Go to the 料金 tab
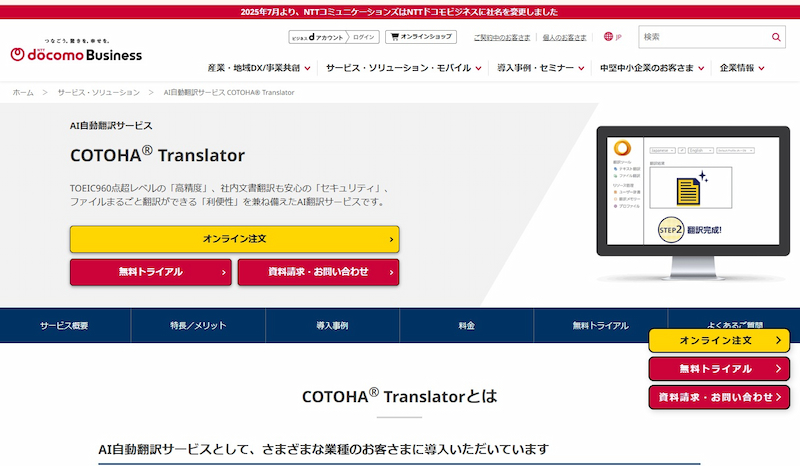 pos(466,326)
